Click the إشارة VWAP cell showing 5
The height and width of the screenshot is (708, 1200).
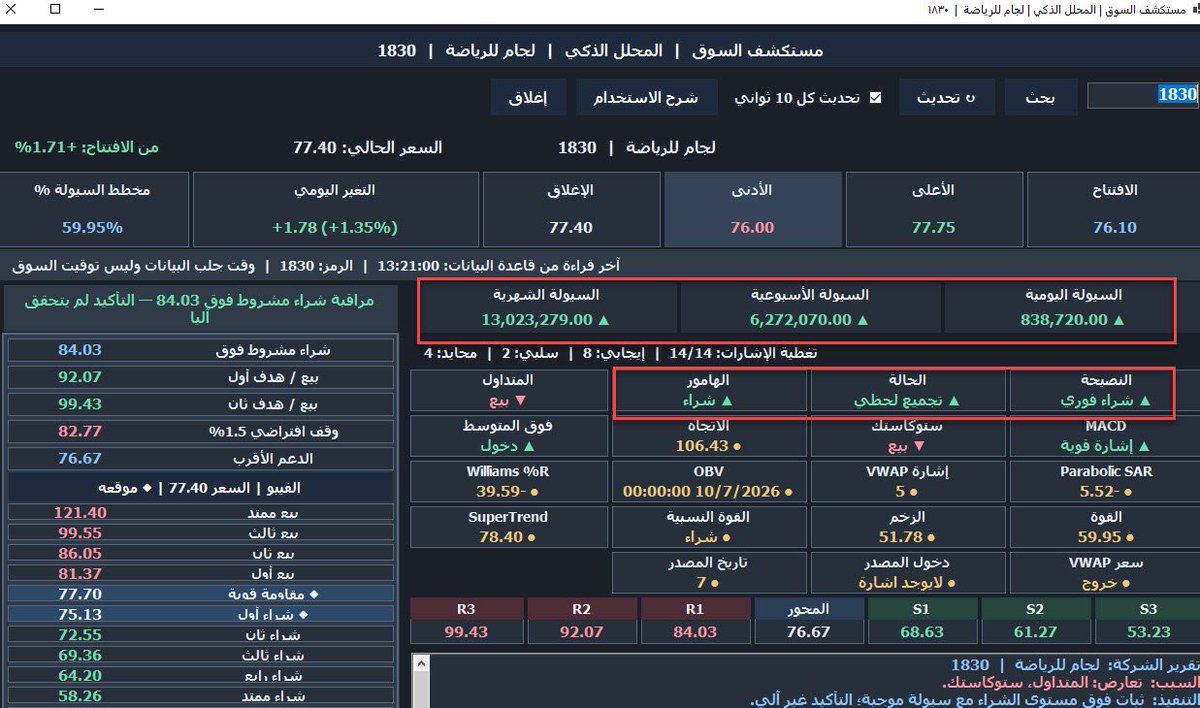908,482
